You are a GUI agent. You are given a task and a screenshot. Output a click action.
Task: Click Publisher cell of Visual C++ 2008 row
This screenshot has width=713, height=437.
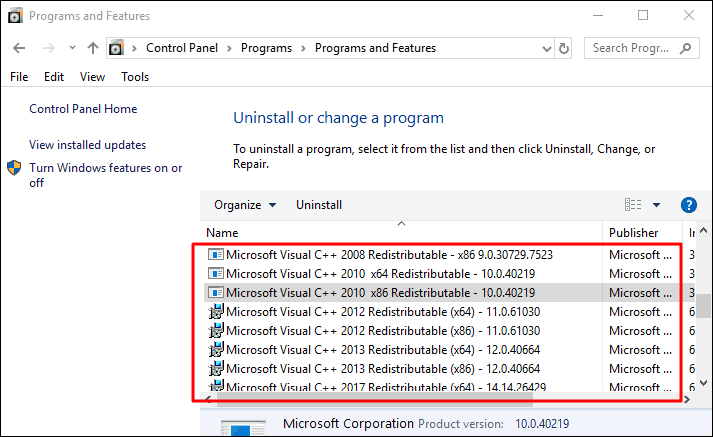click(640, 255)
